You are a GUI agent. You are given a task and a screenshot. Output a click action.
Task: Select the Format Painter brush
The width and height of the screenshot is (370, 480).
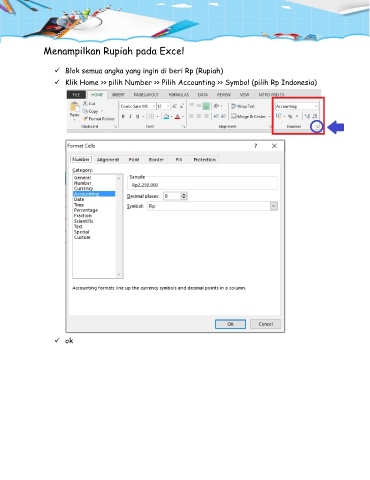point(85,118)
